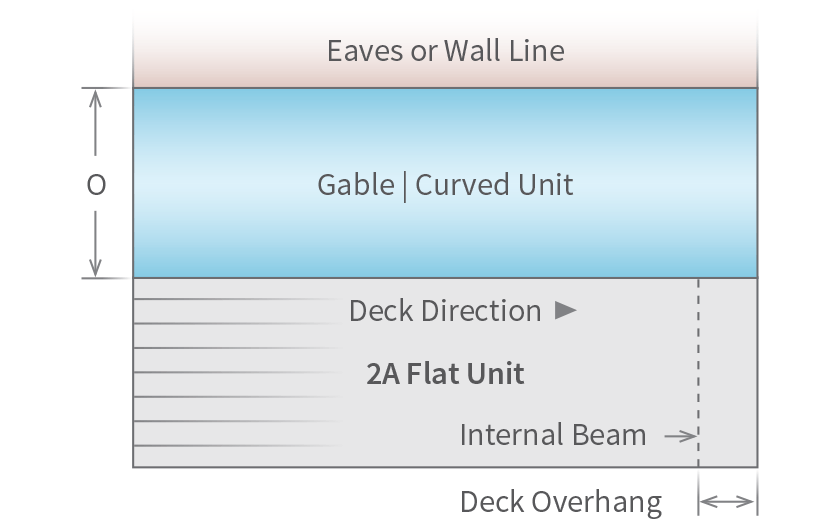Click the top extension tick left of gable unit
The height and width of the screenshot is (520, 840).
[x=106, y=88]
